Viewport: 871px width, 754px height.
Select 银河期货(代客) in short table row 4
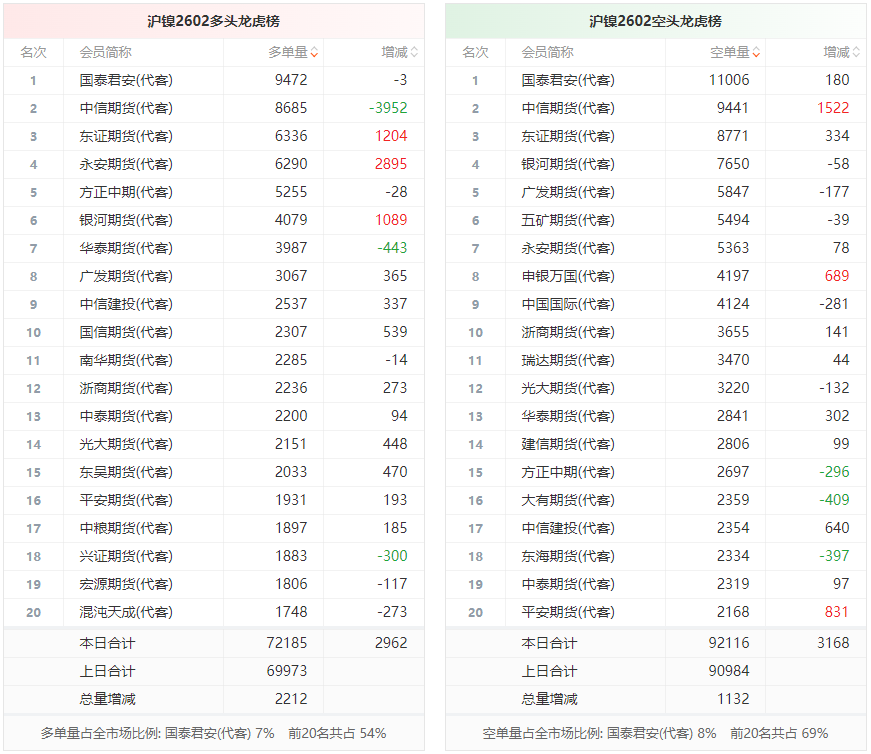(568, 164)
